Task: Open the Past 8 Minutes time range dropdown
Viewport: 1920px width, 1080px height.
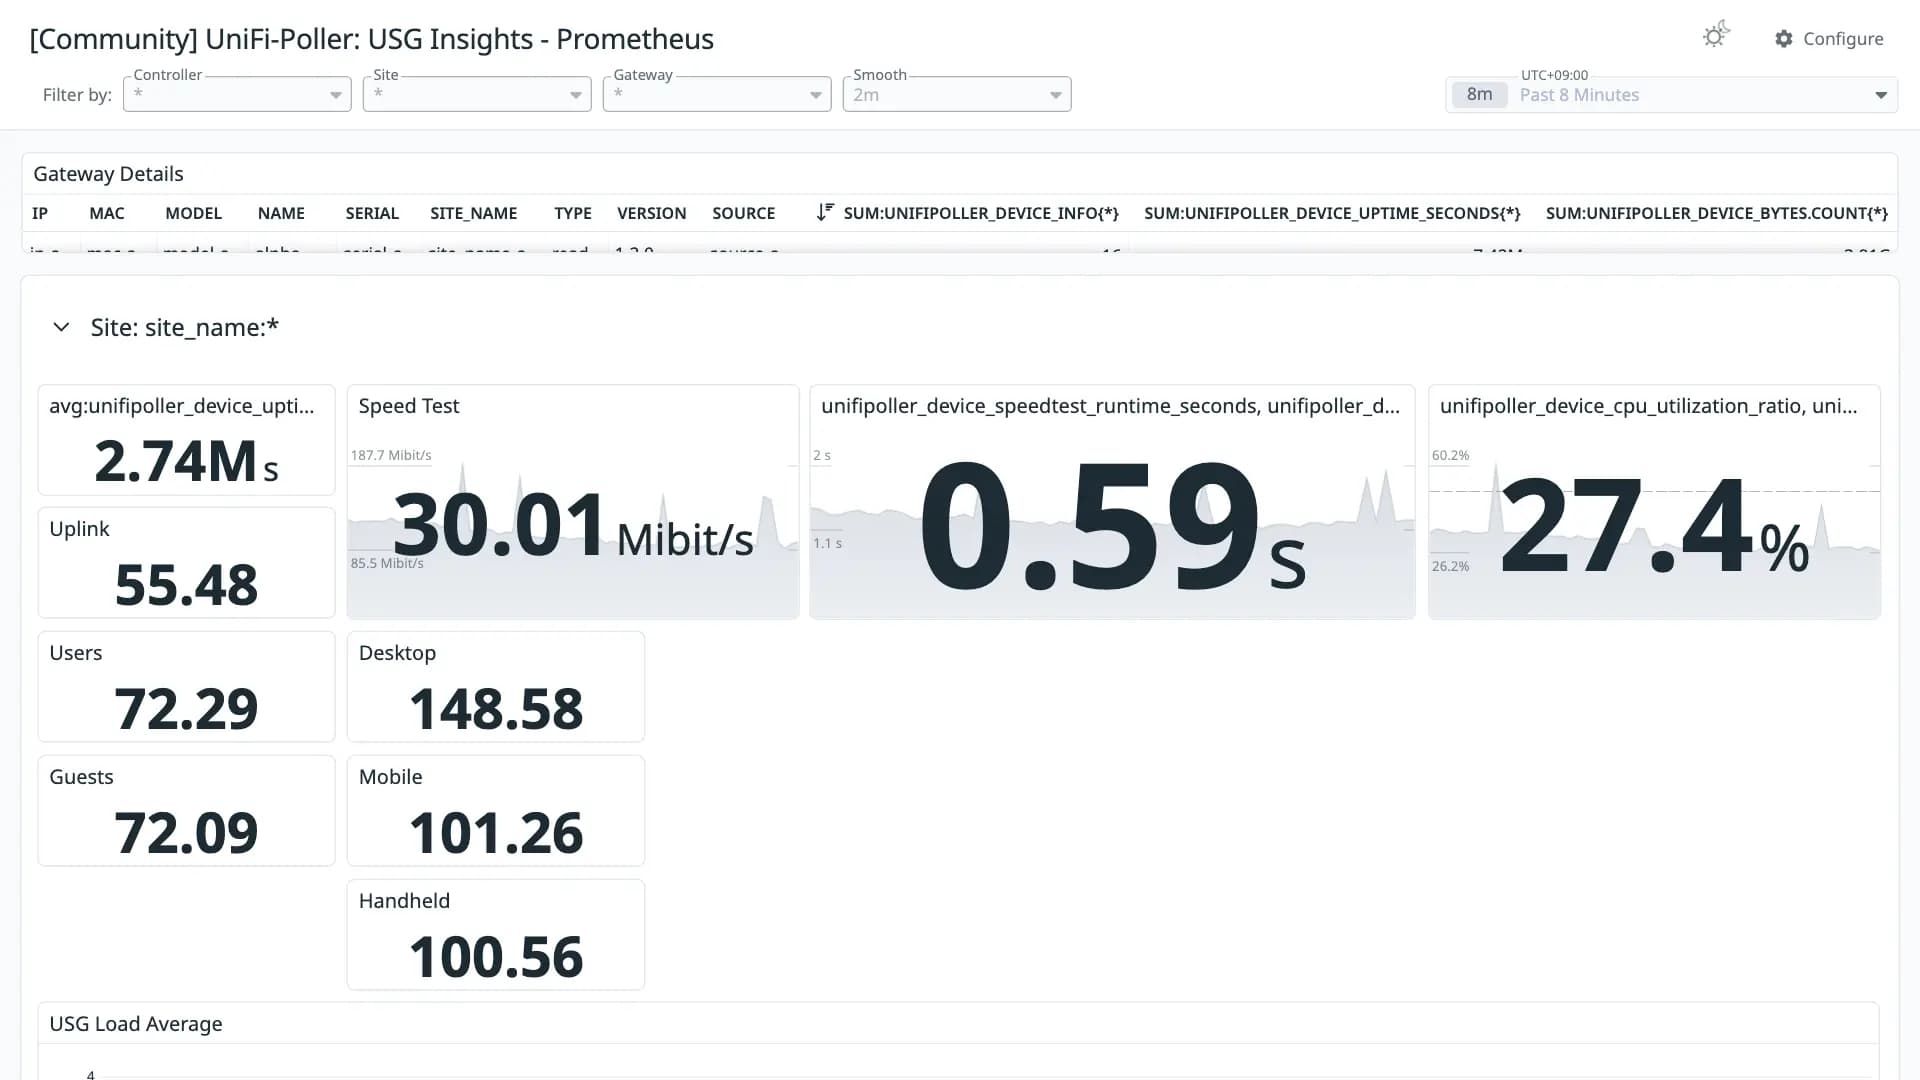Action: [x=1671, y=94]
